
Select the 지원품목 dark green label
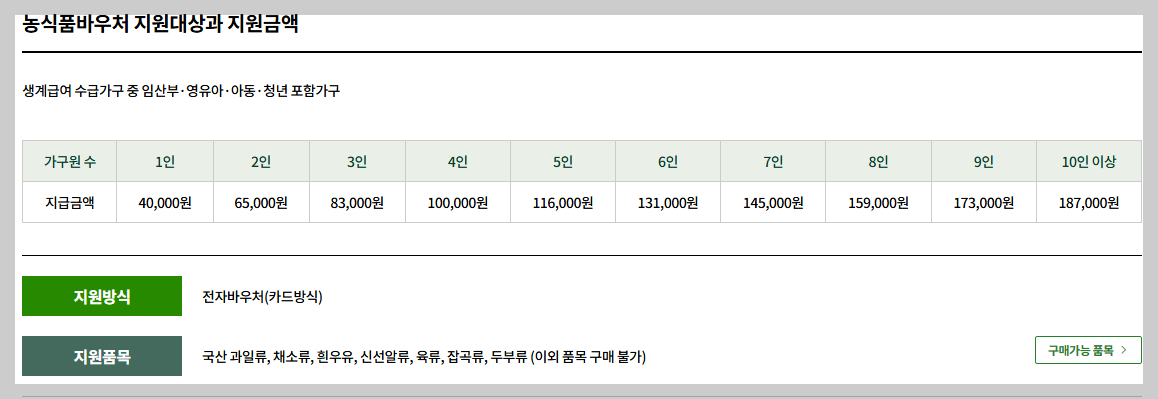pyautogui.click(x=102, y=356)
